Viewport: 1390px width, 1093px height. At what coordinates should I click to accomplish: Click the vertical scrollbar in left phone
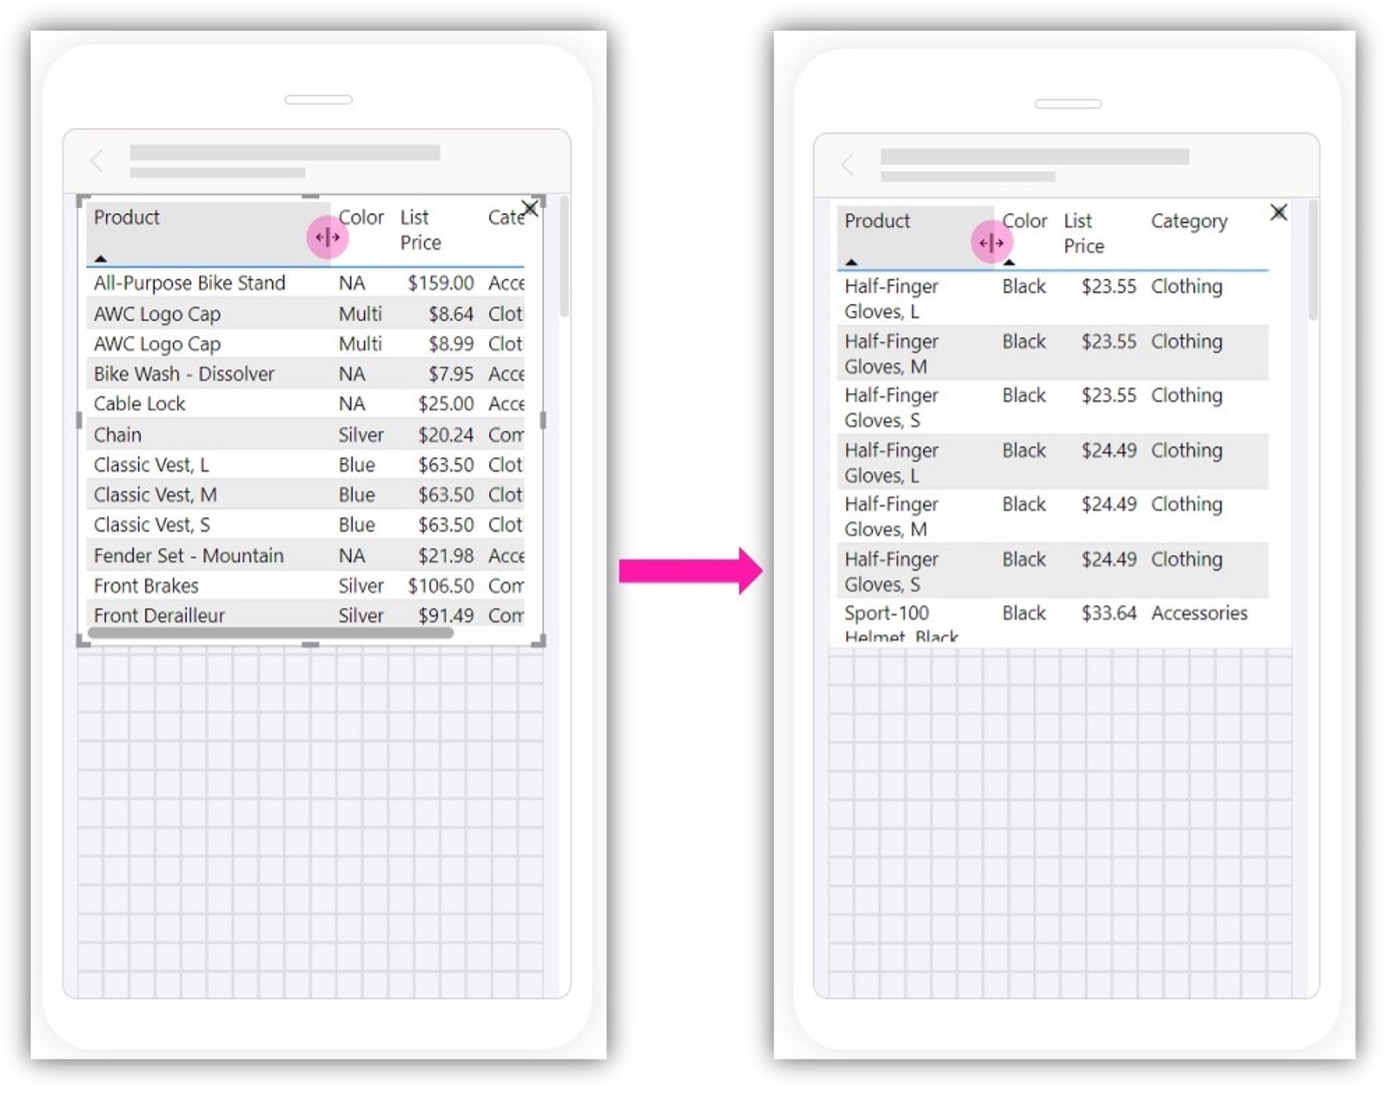pos(564,256)
